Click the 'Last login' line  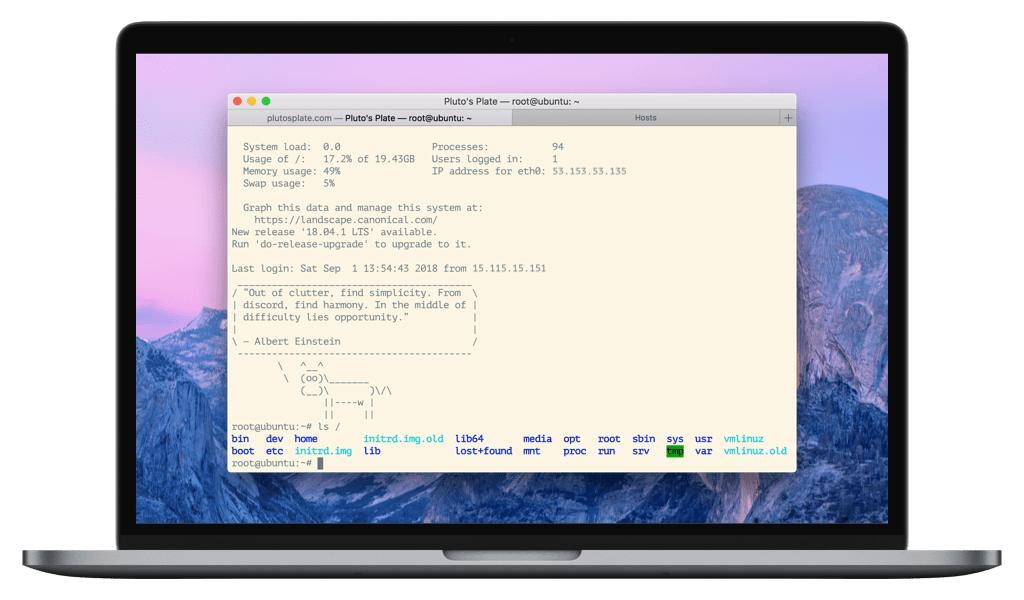(x=389, y=268)
